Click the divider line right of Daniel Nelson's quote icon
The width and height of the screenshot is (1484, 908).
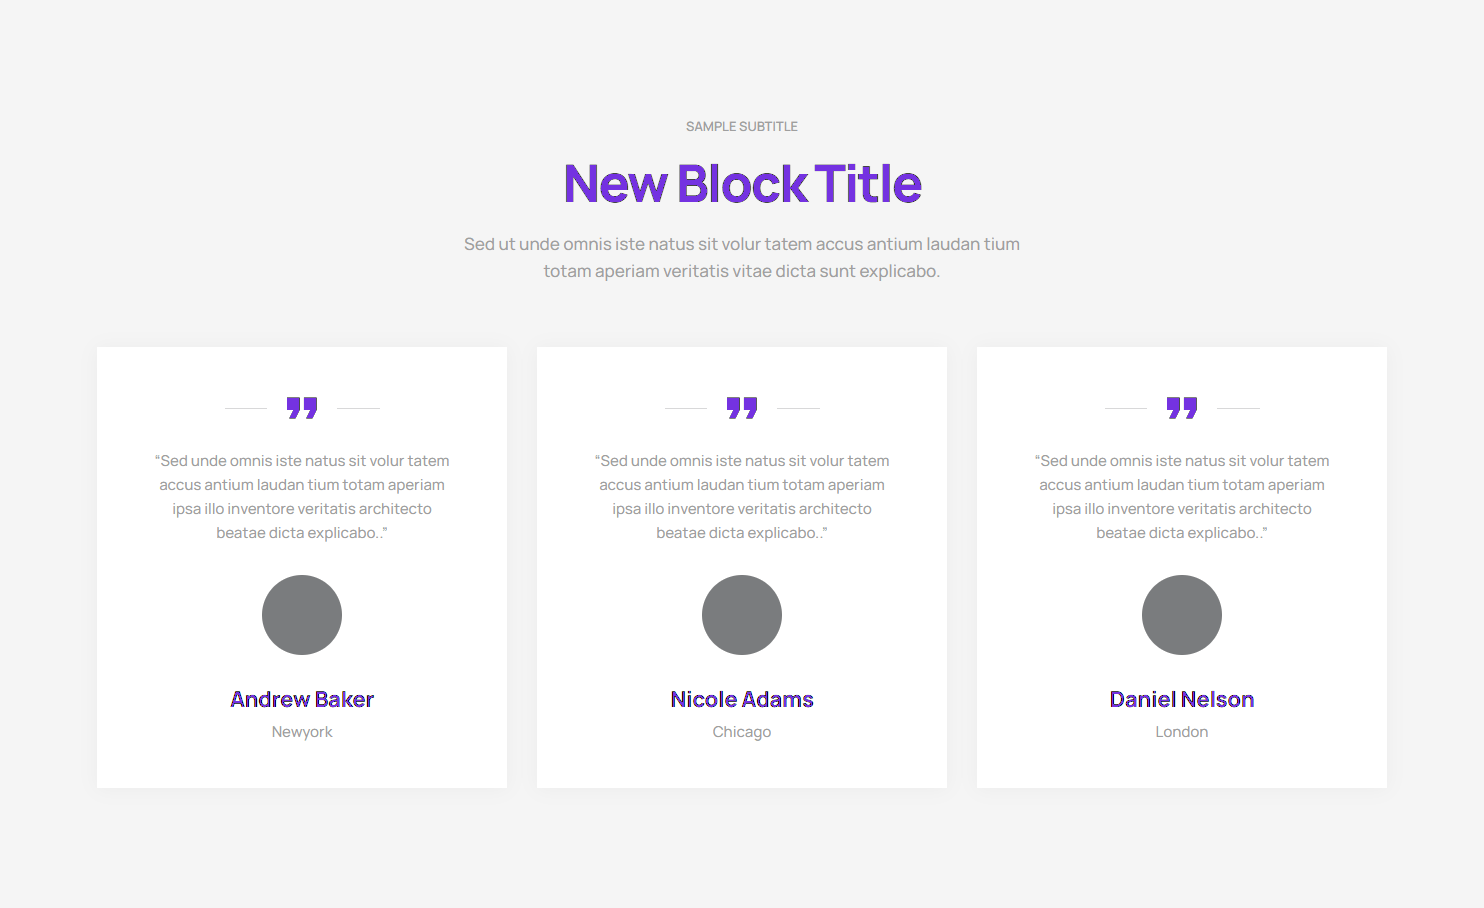[1238, 408]
